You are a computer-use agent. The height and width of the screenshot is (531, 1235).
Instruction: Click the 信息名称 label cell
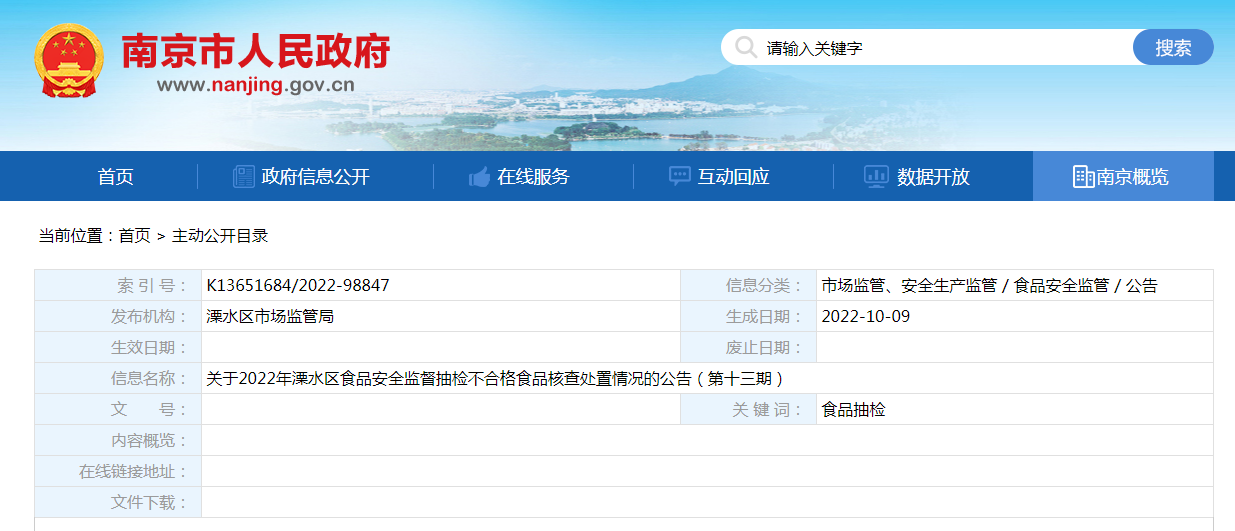(118, 379)
